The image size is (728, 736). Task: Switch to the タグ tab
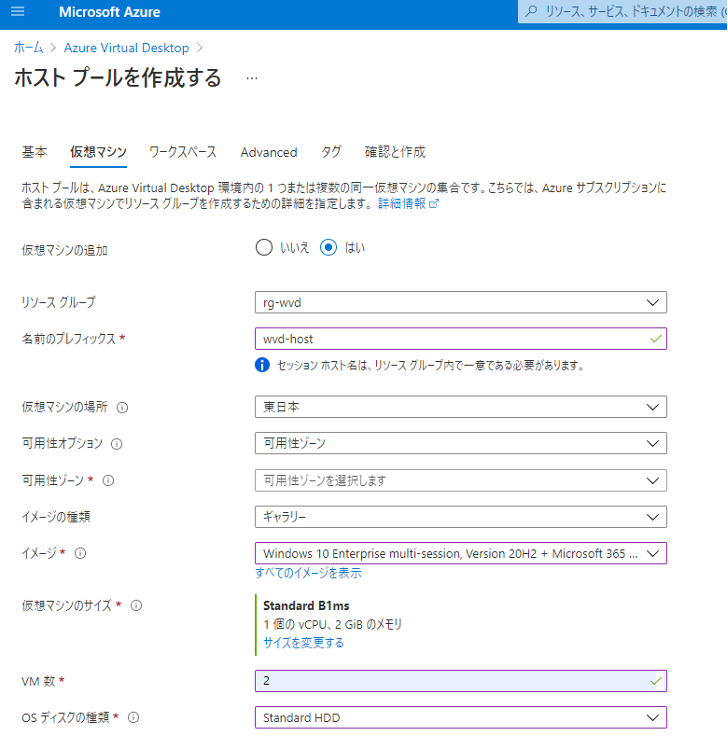[x=331, y=152]
